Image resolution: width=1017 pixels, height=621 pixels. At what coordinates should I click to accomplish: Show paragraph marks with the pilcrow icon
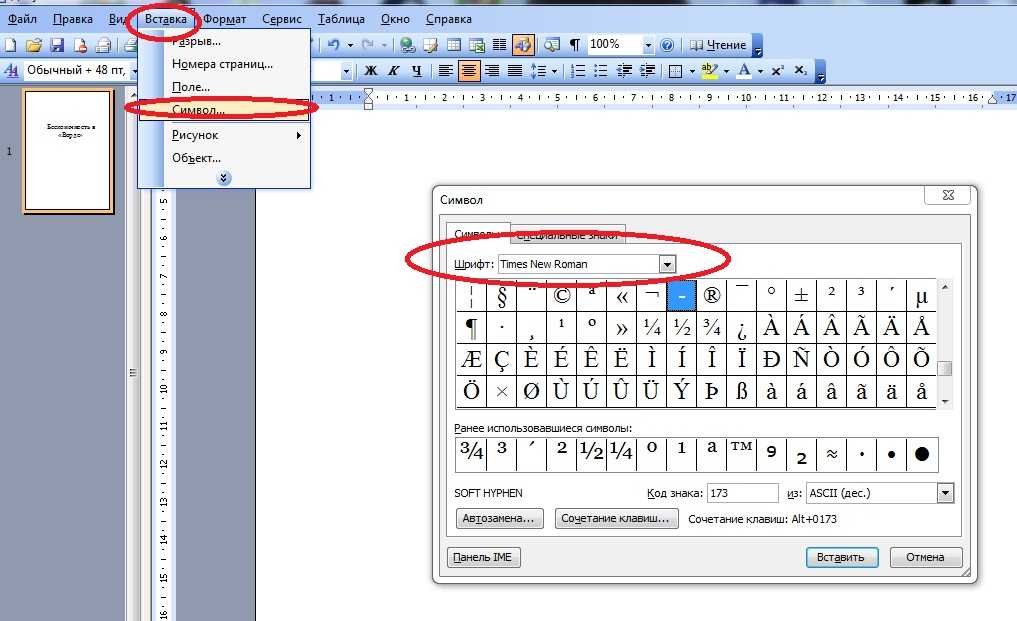coord(575,45)
